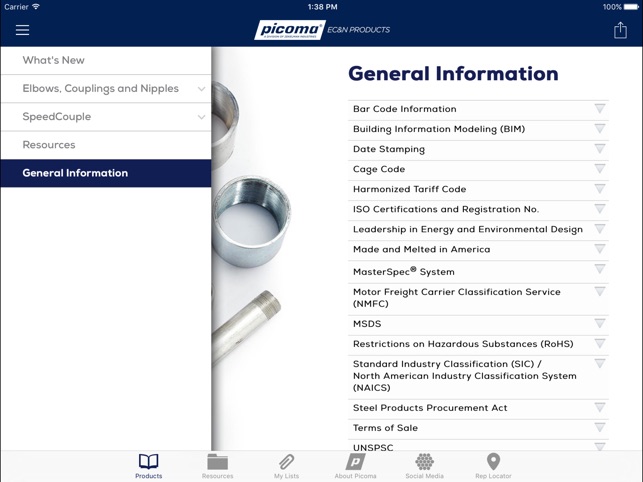Open the Resources folder icon in bottom bar

click(x=217, y=461)
